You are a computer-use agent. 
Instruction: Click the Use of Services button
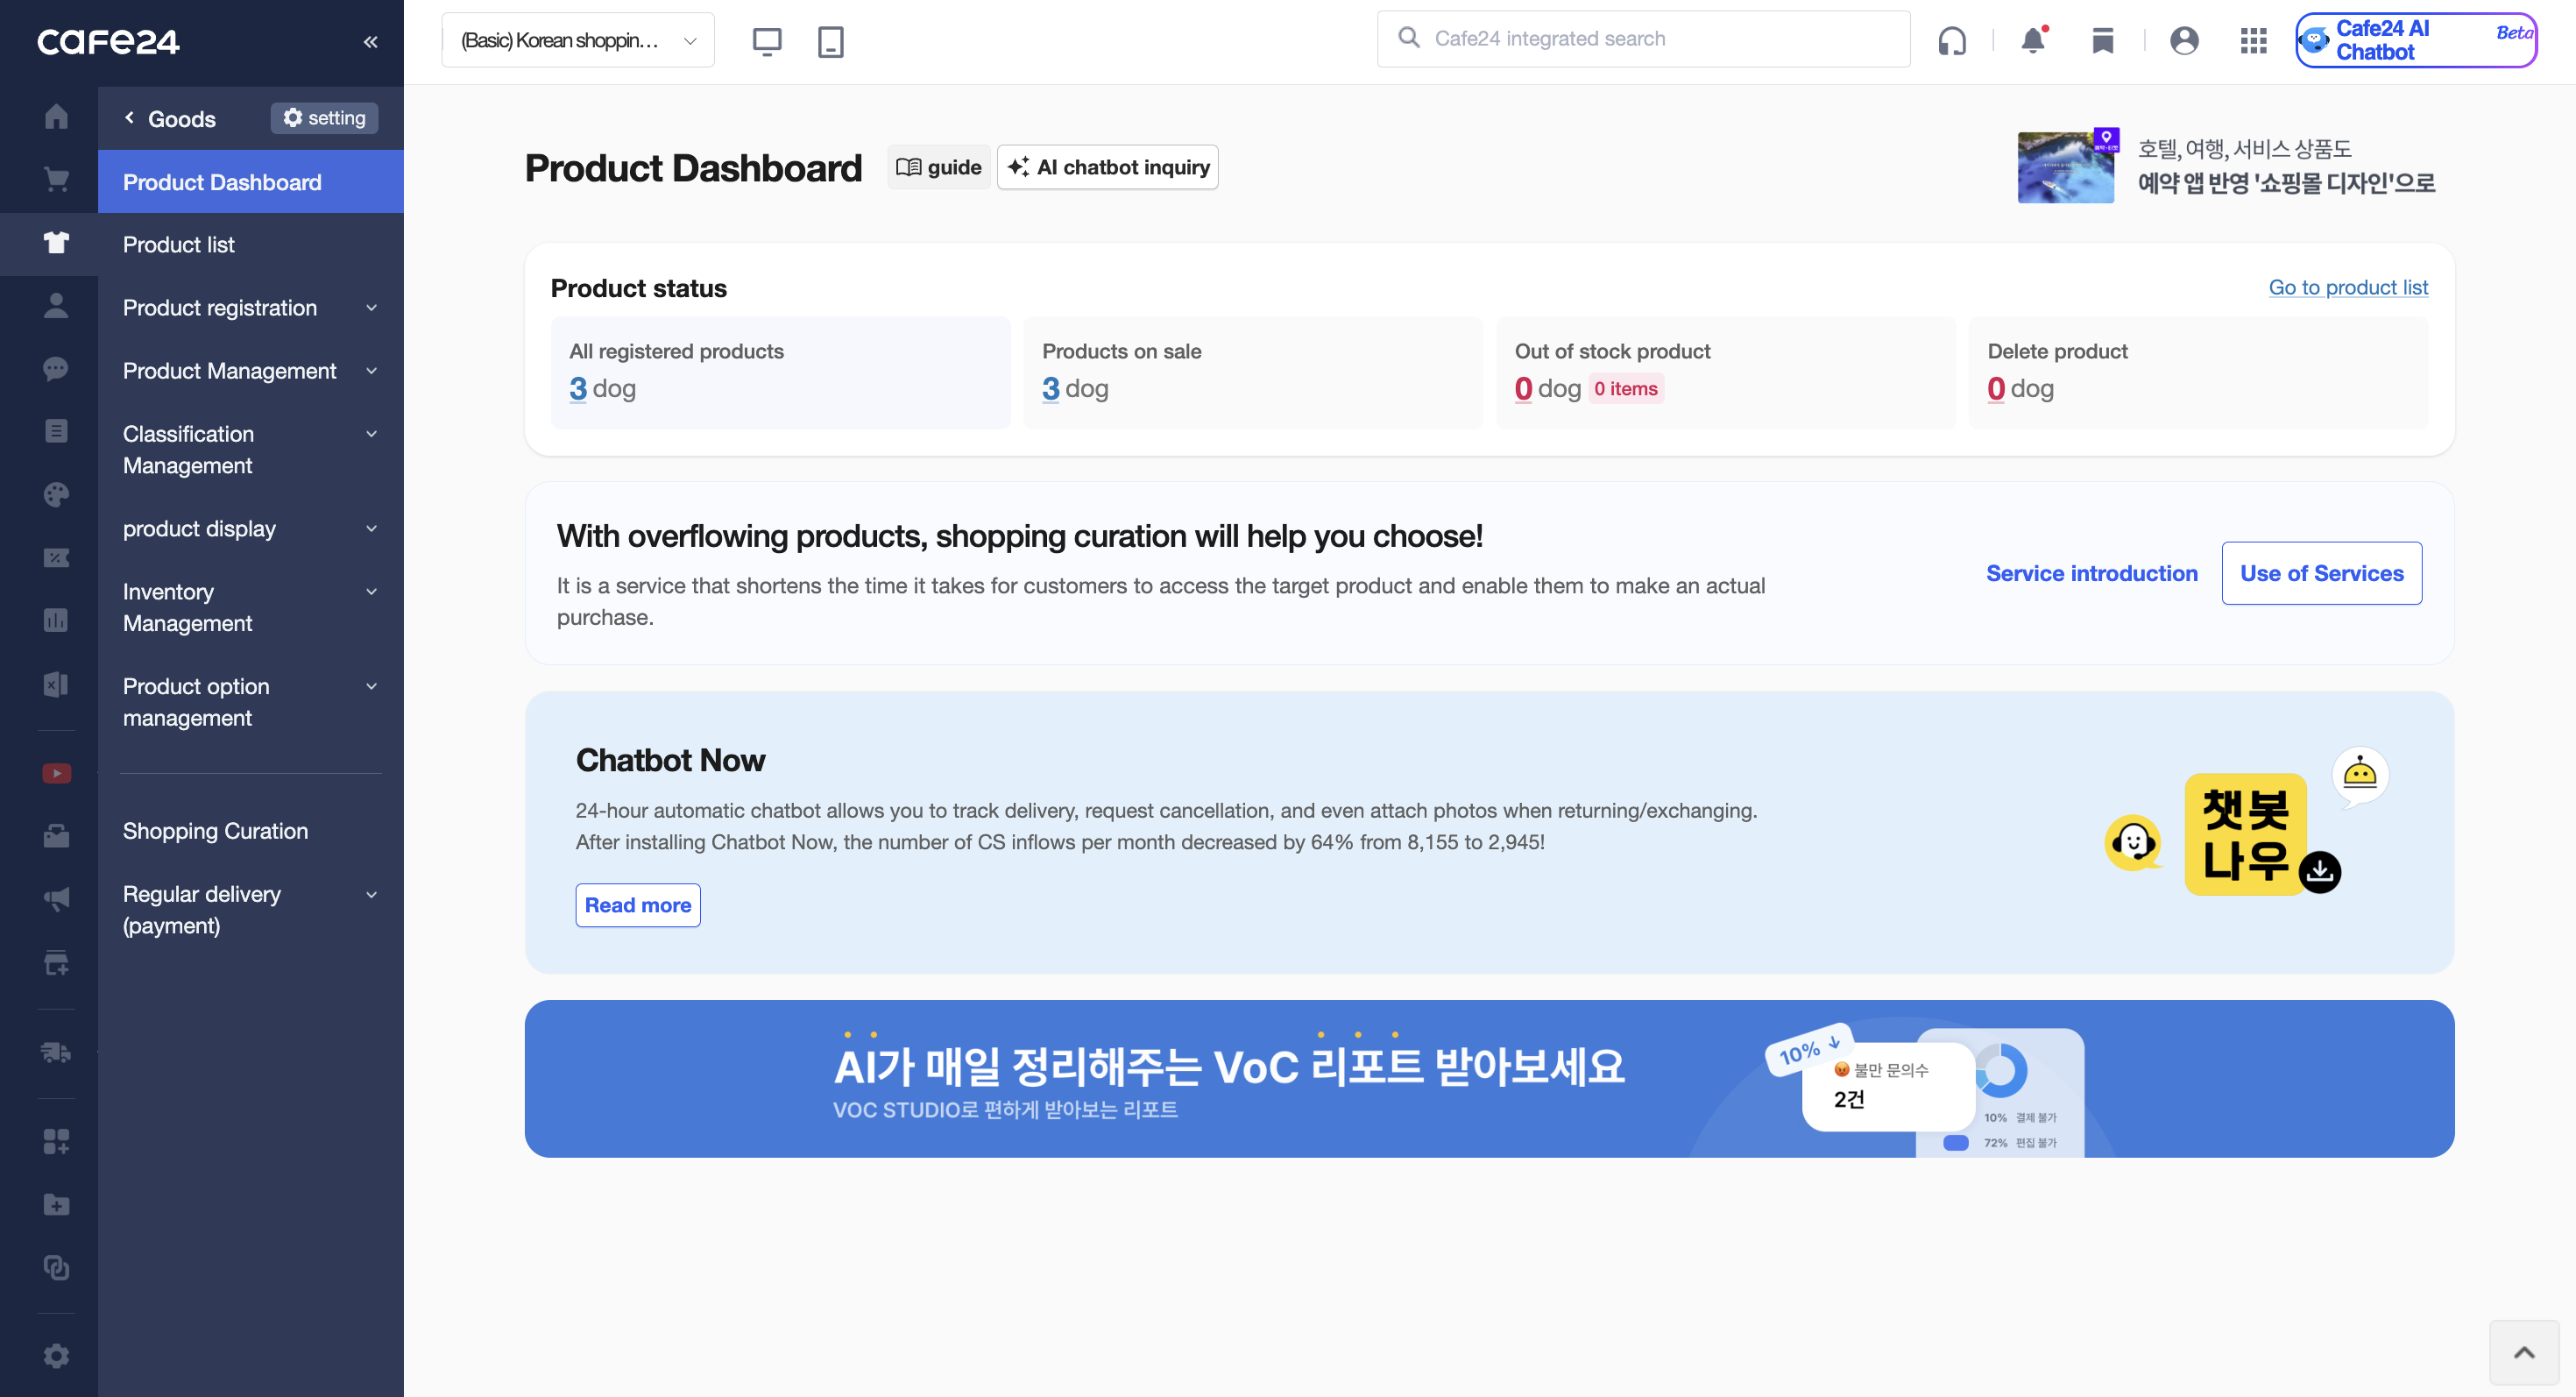coord(2320,573)
